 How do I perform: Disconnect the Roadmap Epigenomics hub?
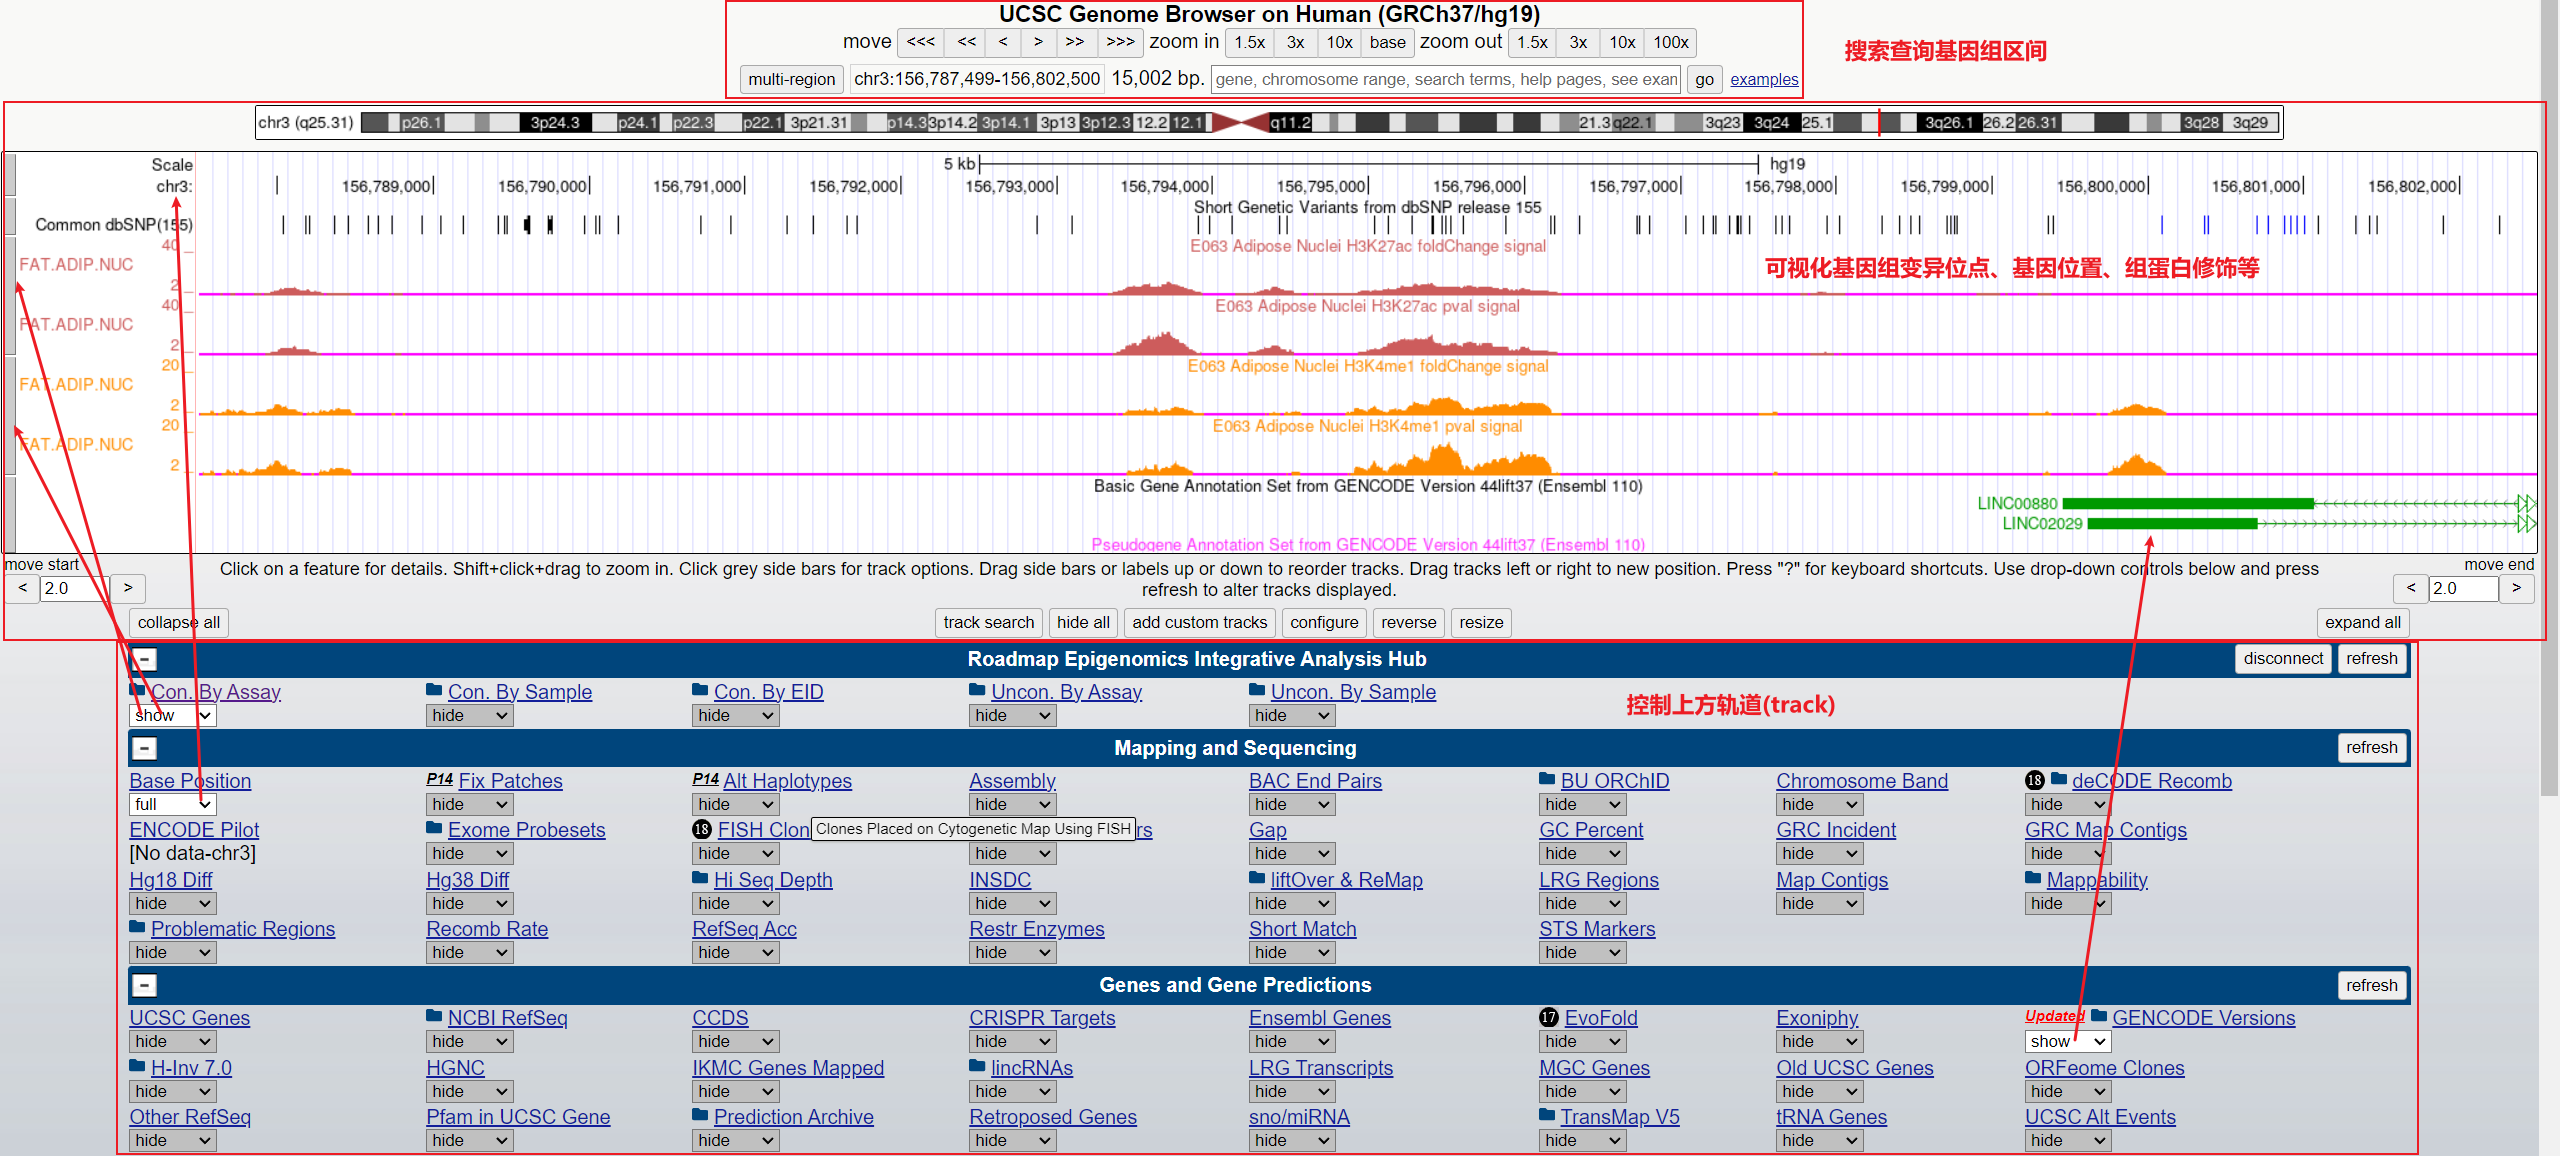[2283, 659]
